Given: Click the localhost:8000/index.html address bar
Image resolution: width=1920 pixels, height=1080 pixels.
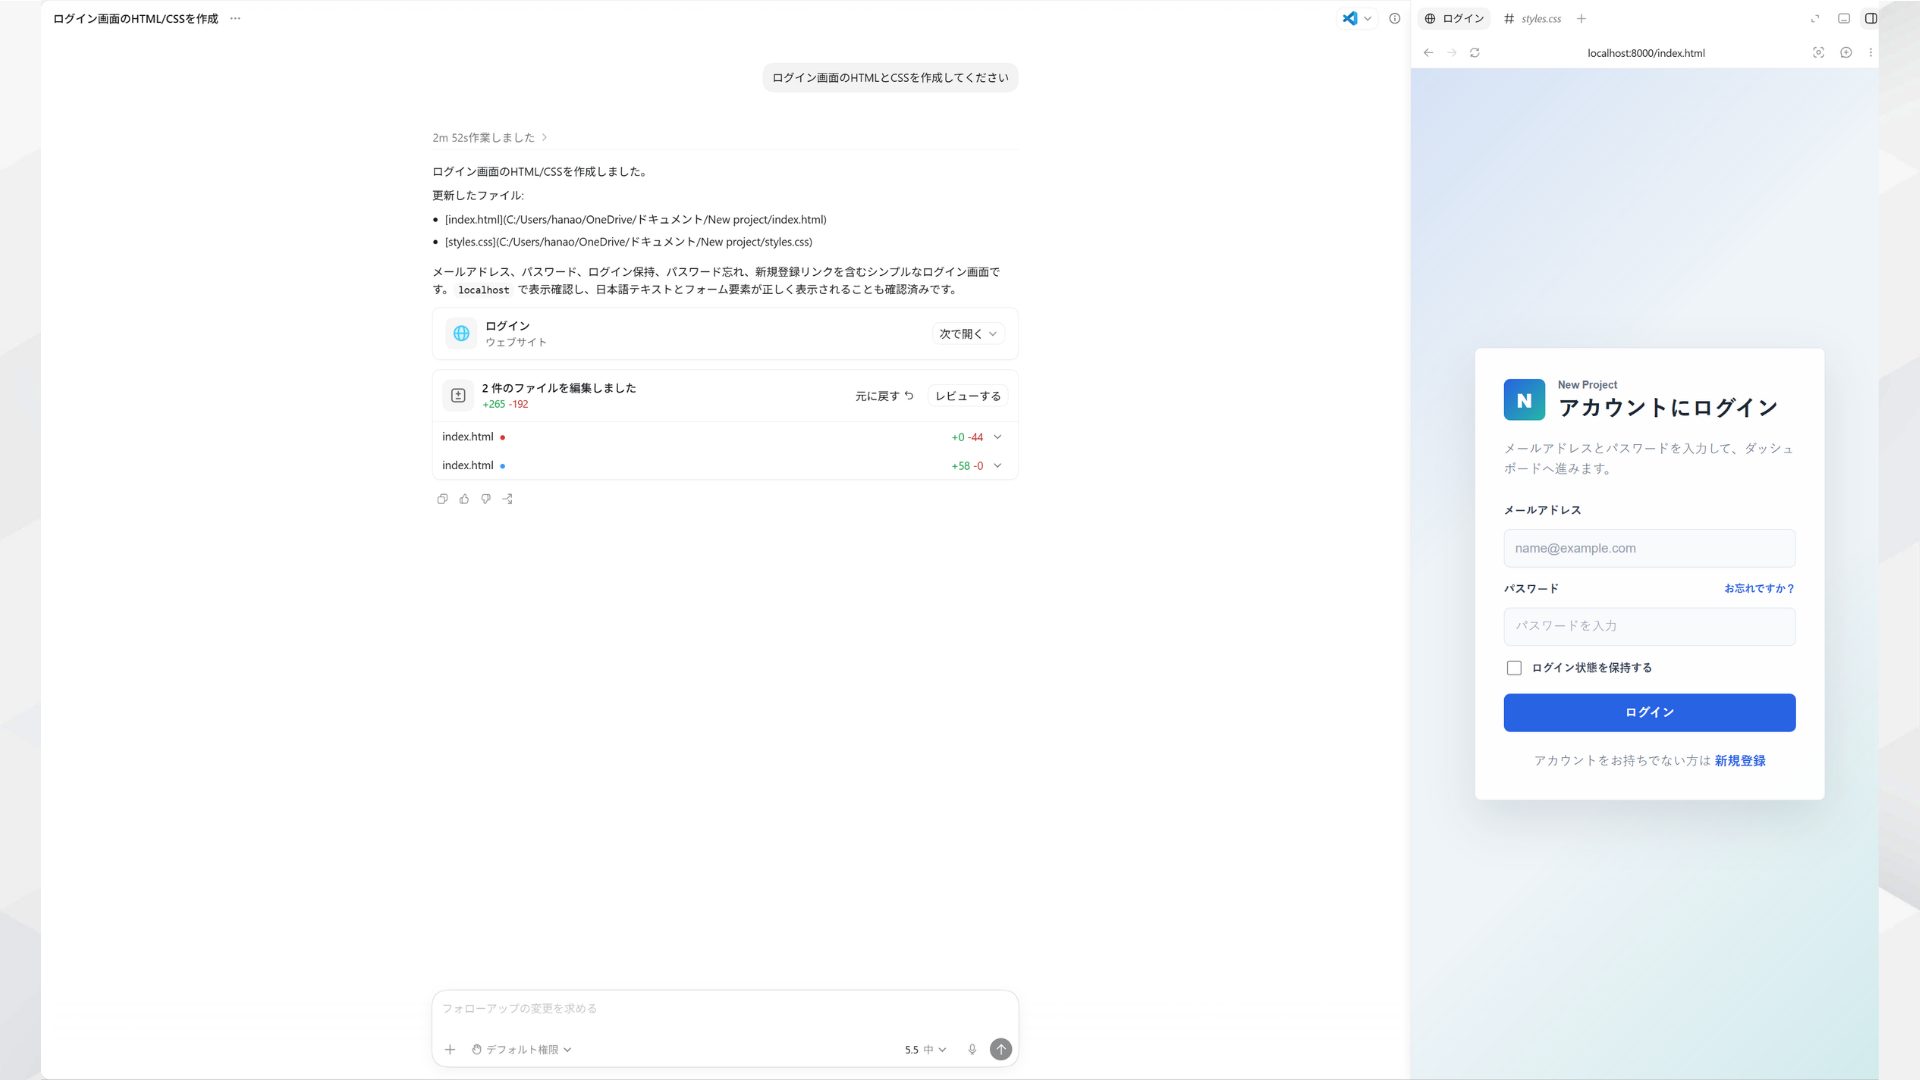Looking at the screenshot, I should [1646, 53].
